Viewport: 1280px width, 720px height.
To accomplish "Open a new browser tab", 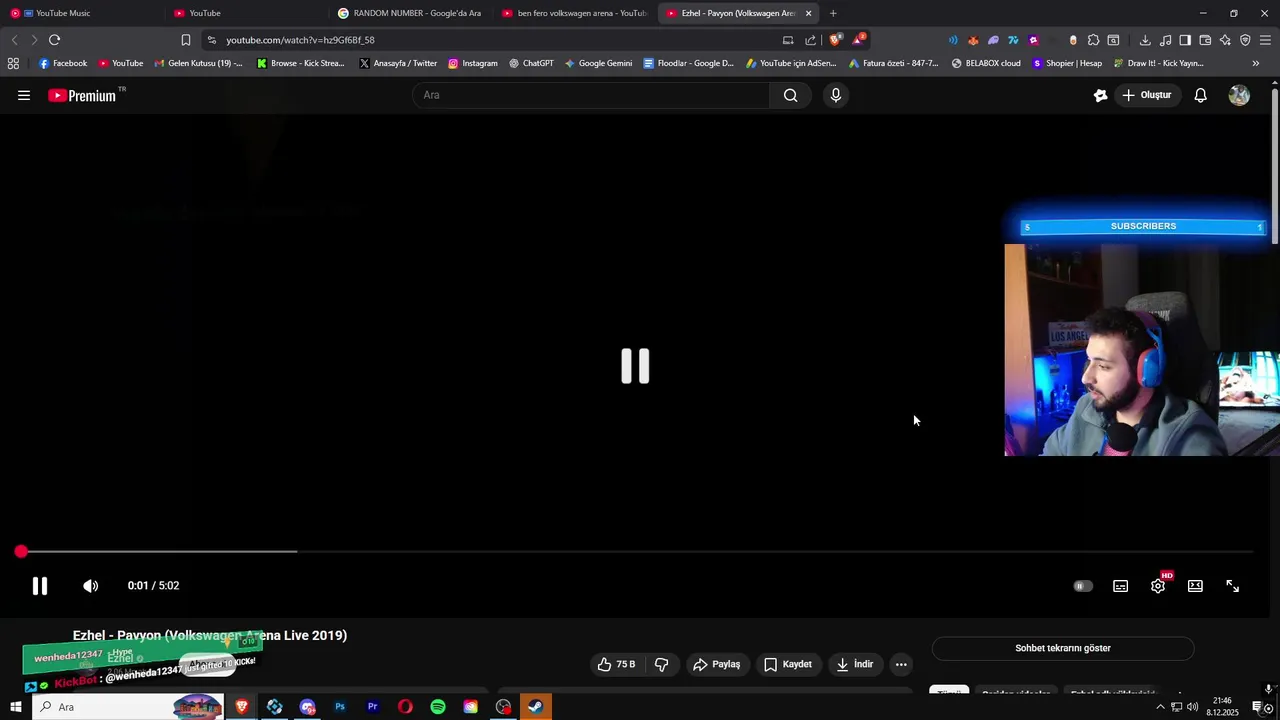I will [x=833, y=13].
